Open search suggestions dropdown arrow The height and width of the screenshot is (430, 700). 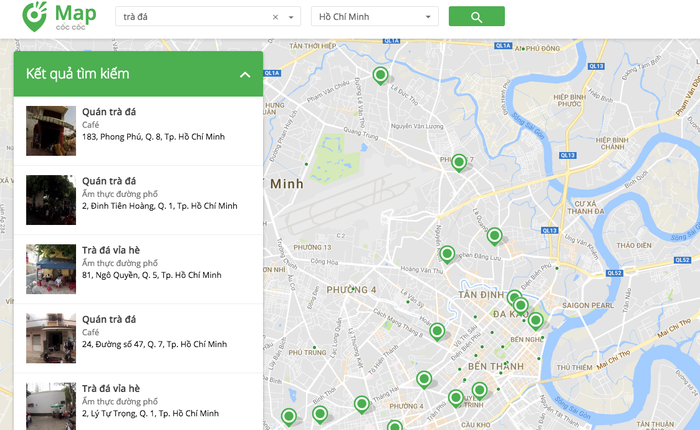pyautogui.click(x=291, y=17)
